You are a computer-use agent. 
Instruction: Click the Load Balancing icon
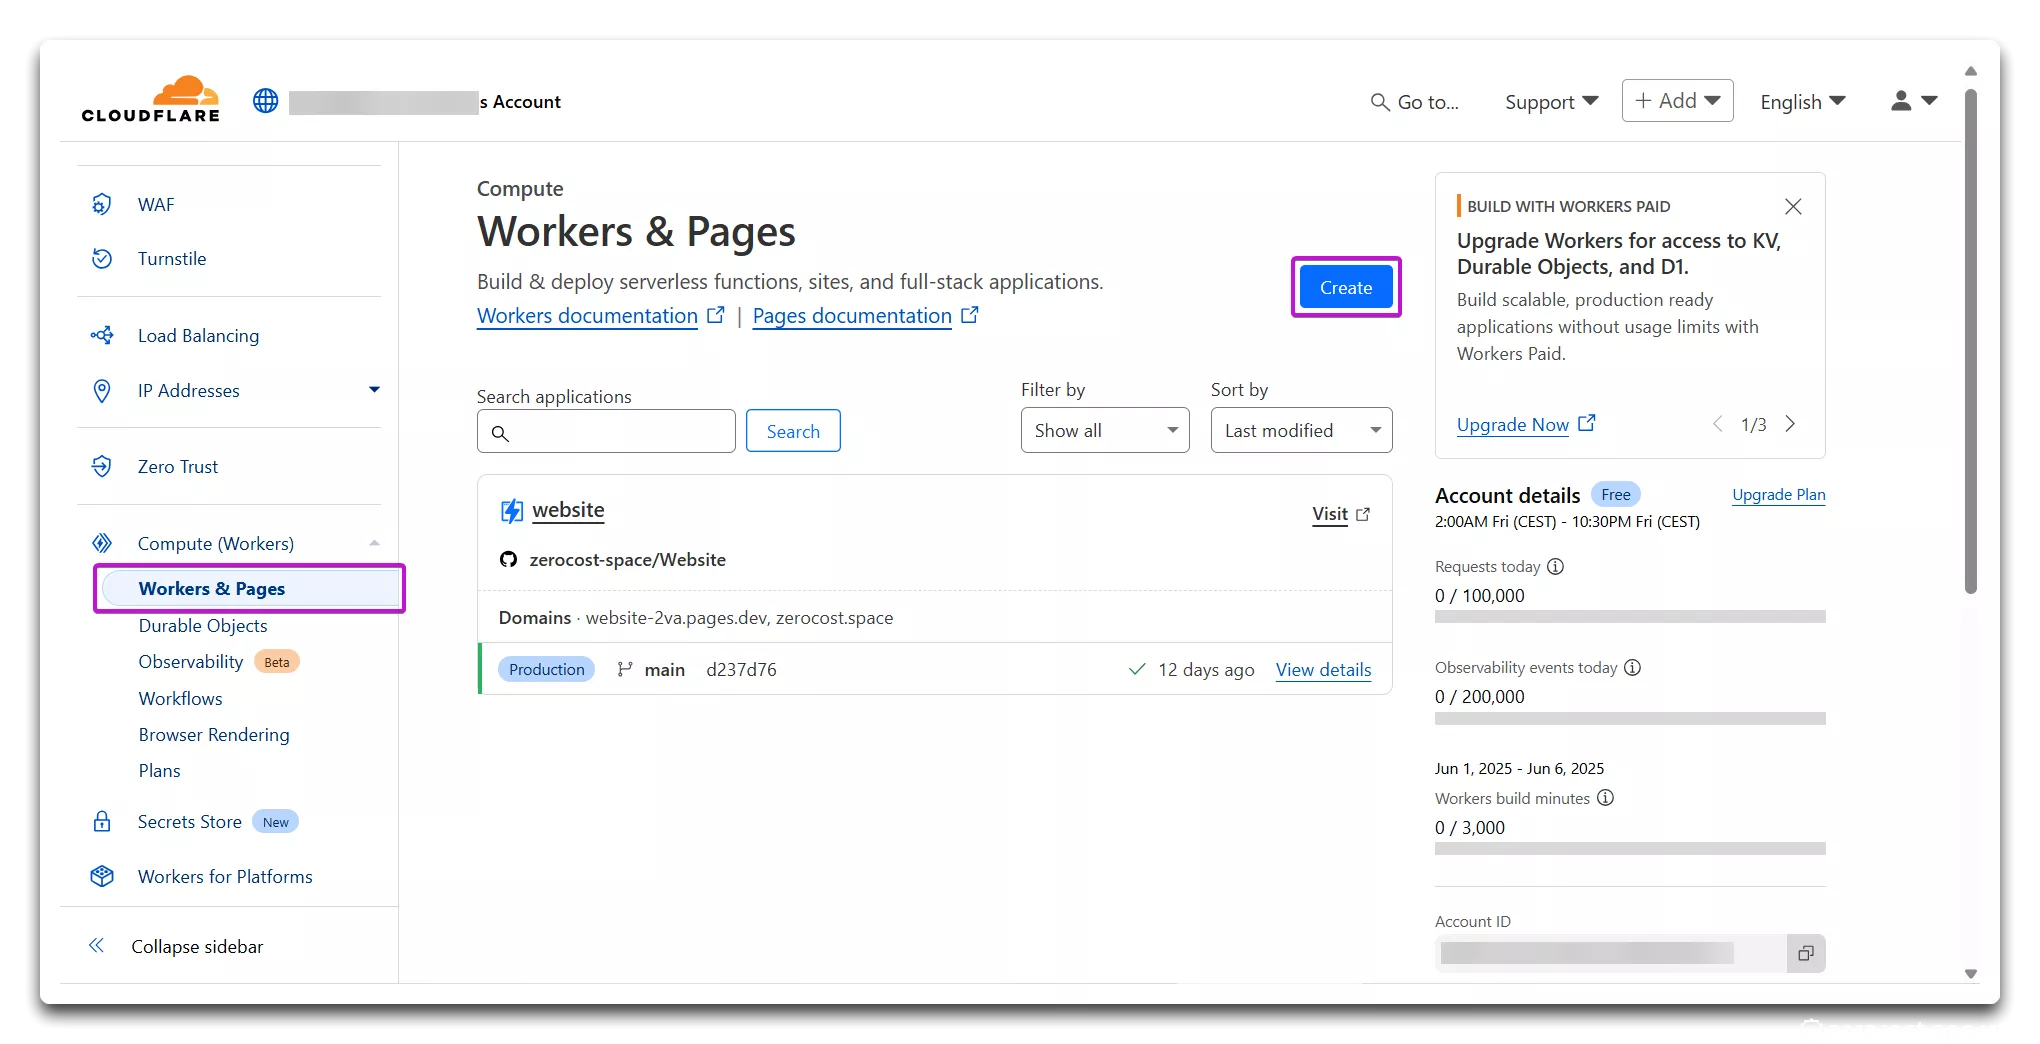point(101,335)
